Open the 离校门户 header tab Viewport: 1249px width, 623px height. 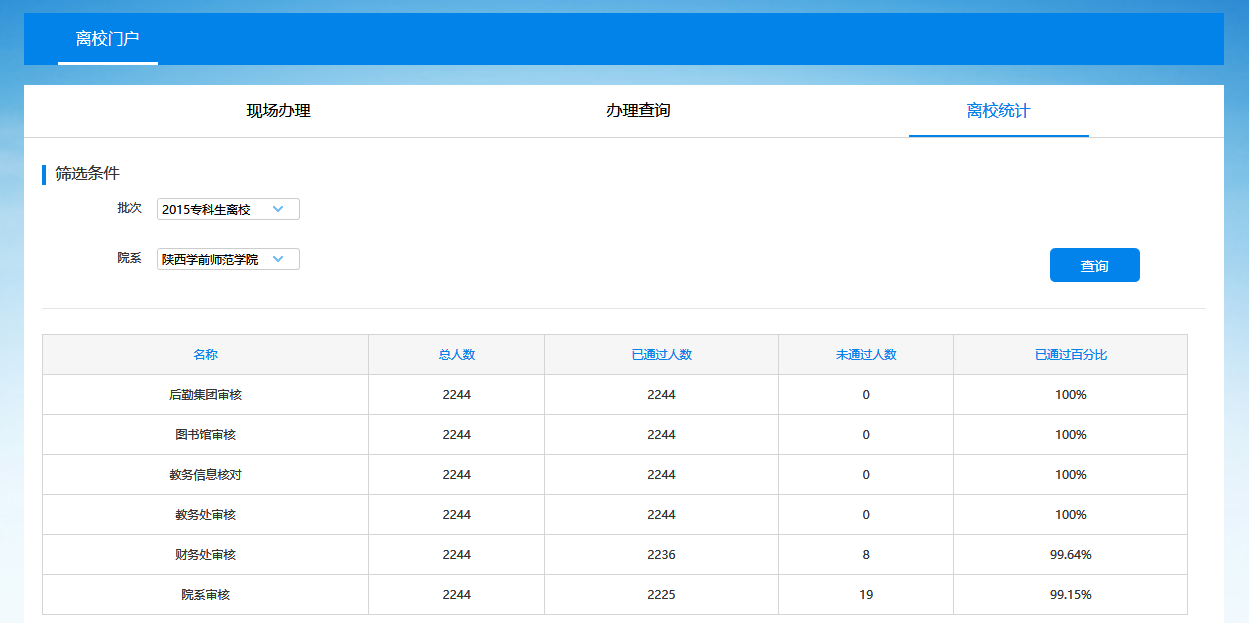click(107, 39)
